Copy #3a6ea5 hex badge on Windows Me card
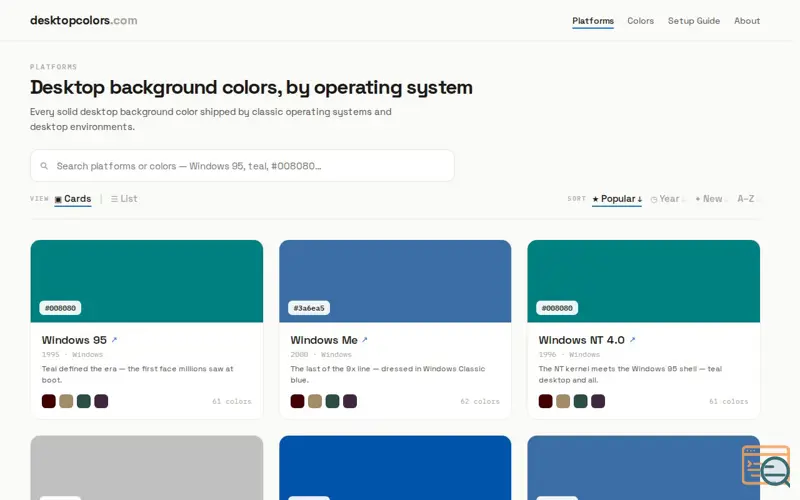The image size is (800, 500). click(309, 308)
